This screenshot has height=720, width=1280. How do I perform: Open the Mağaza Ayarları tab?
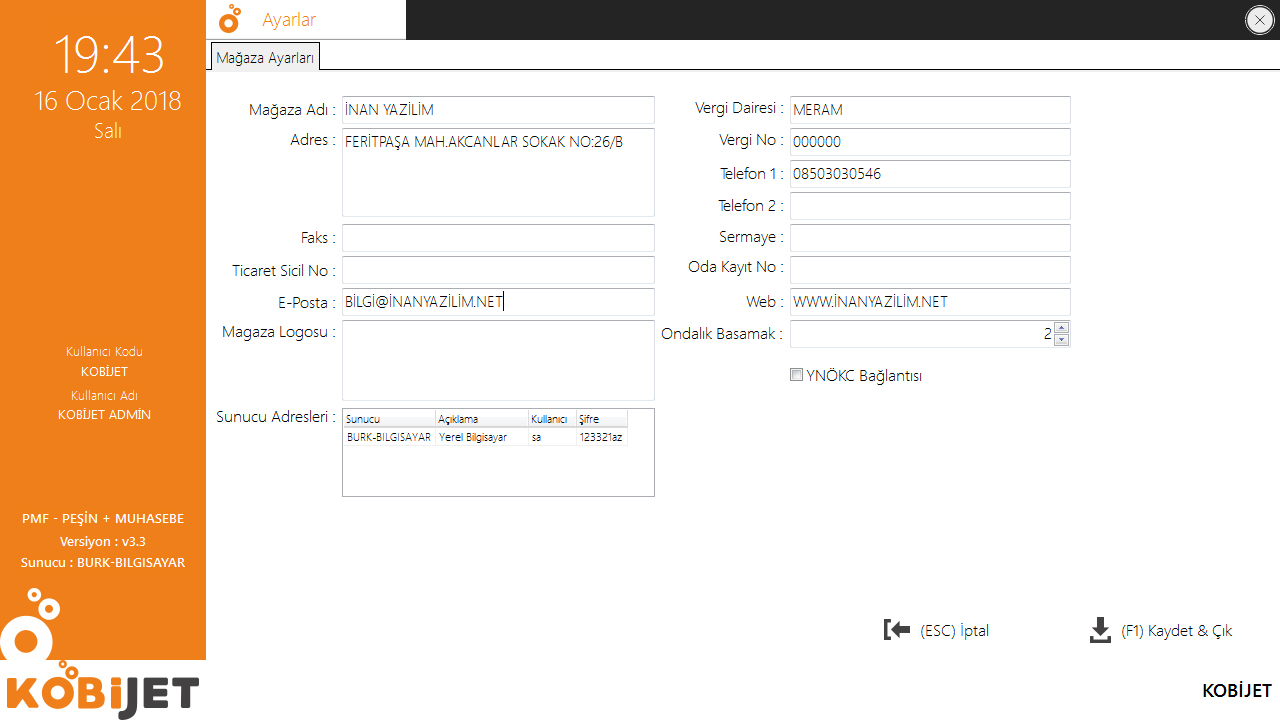coord(265,58)
